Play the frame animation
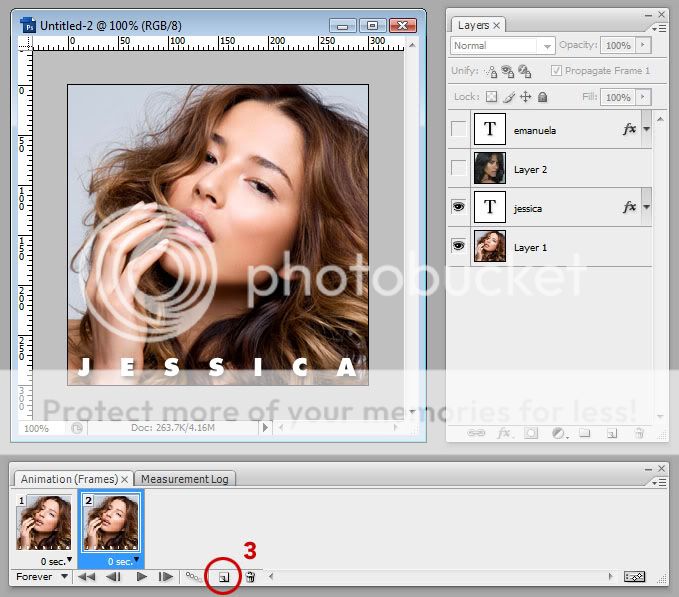This screenshot has height=597, width=679. (x=141, y=577)
